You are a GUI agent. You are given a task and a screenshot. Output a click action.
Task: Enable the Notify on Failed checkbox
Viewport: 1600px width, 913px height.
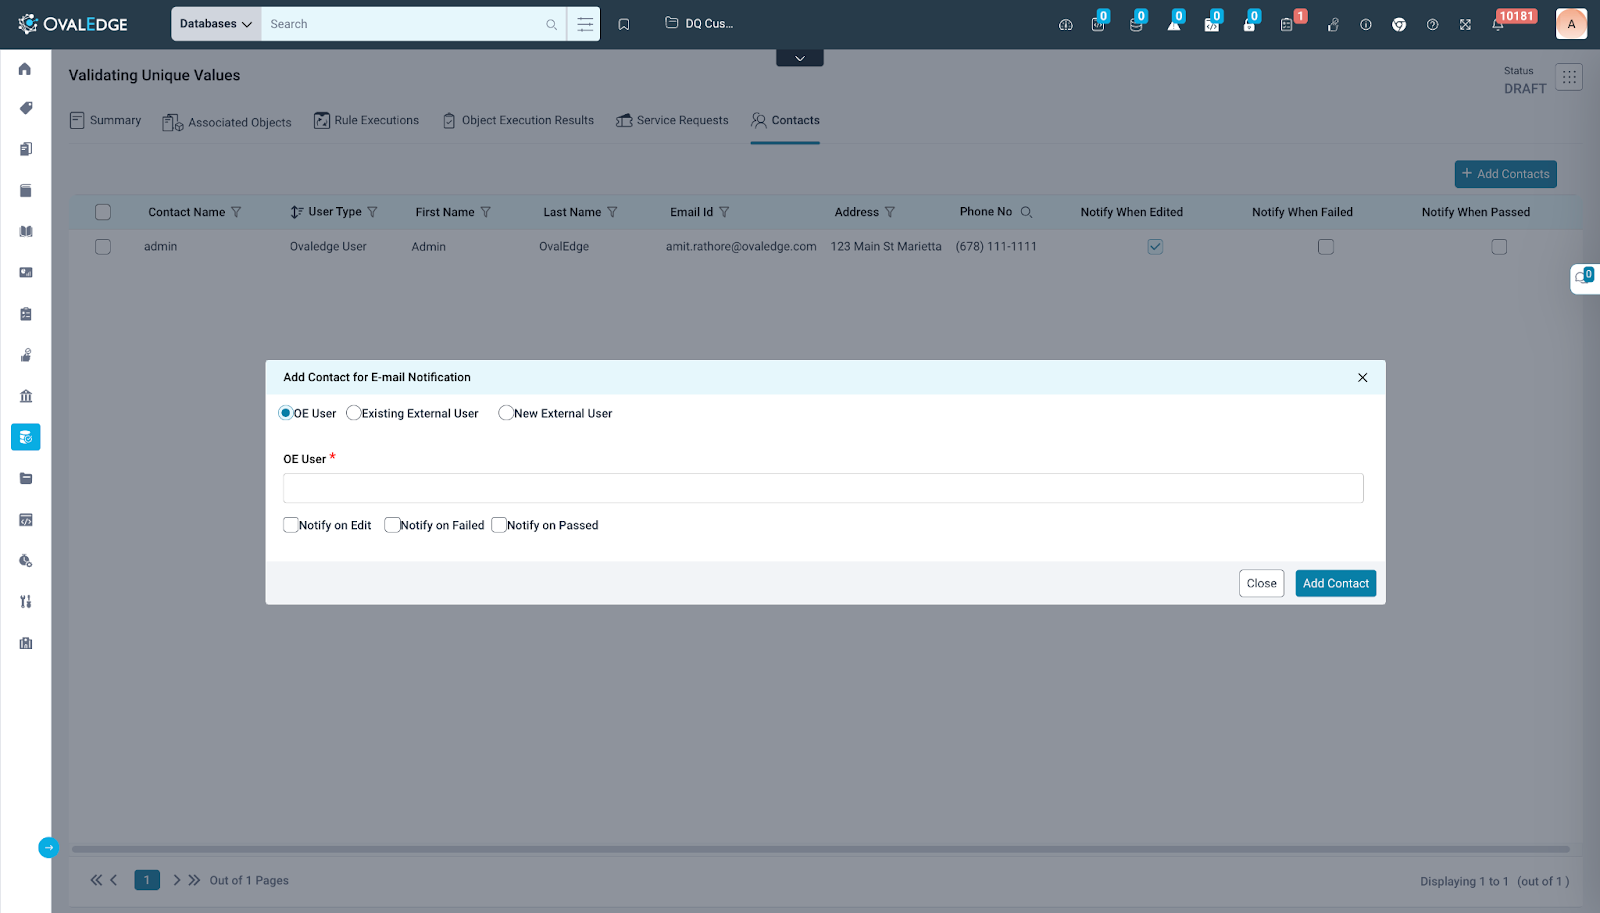click(x=392, y=525)
